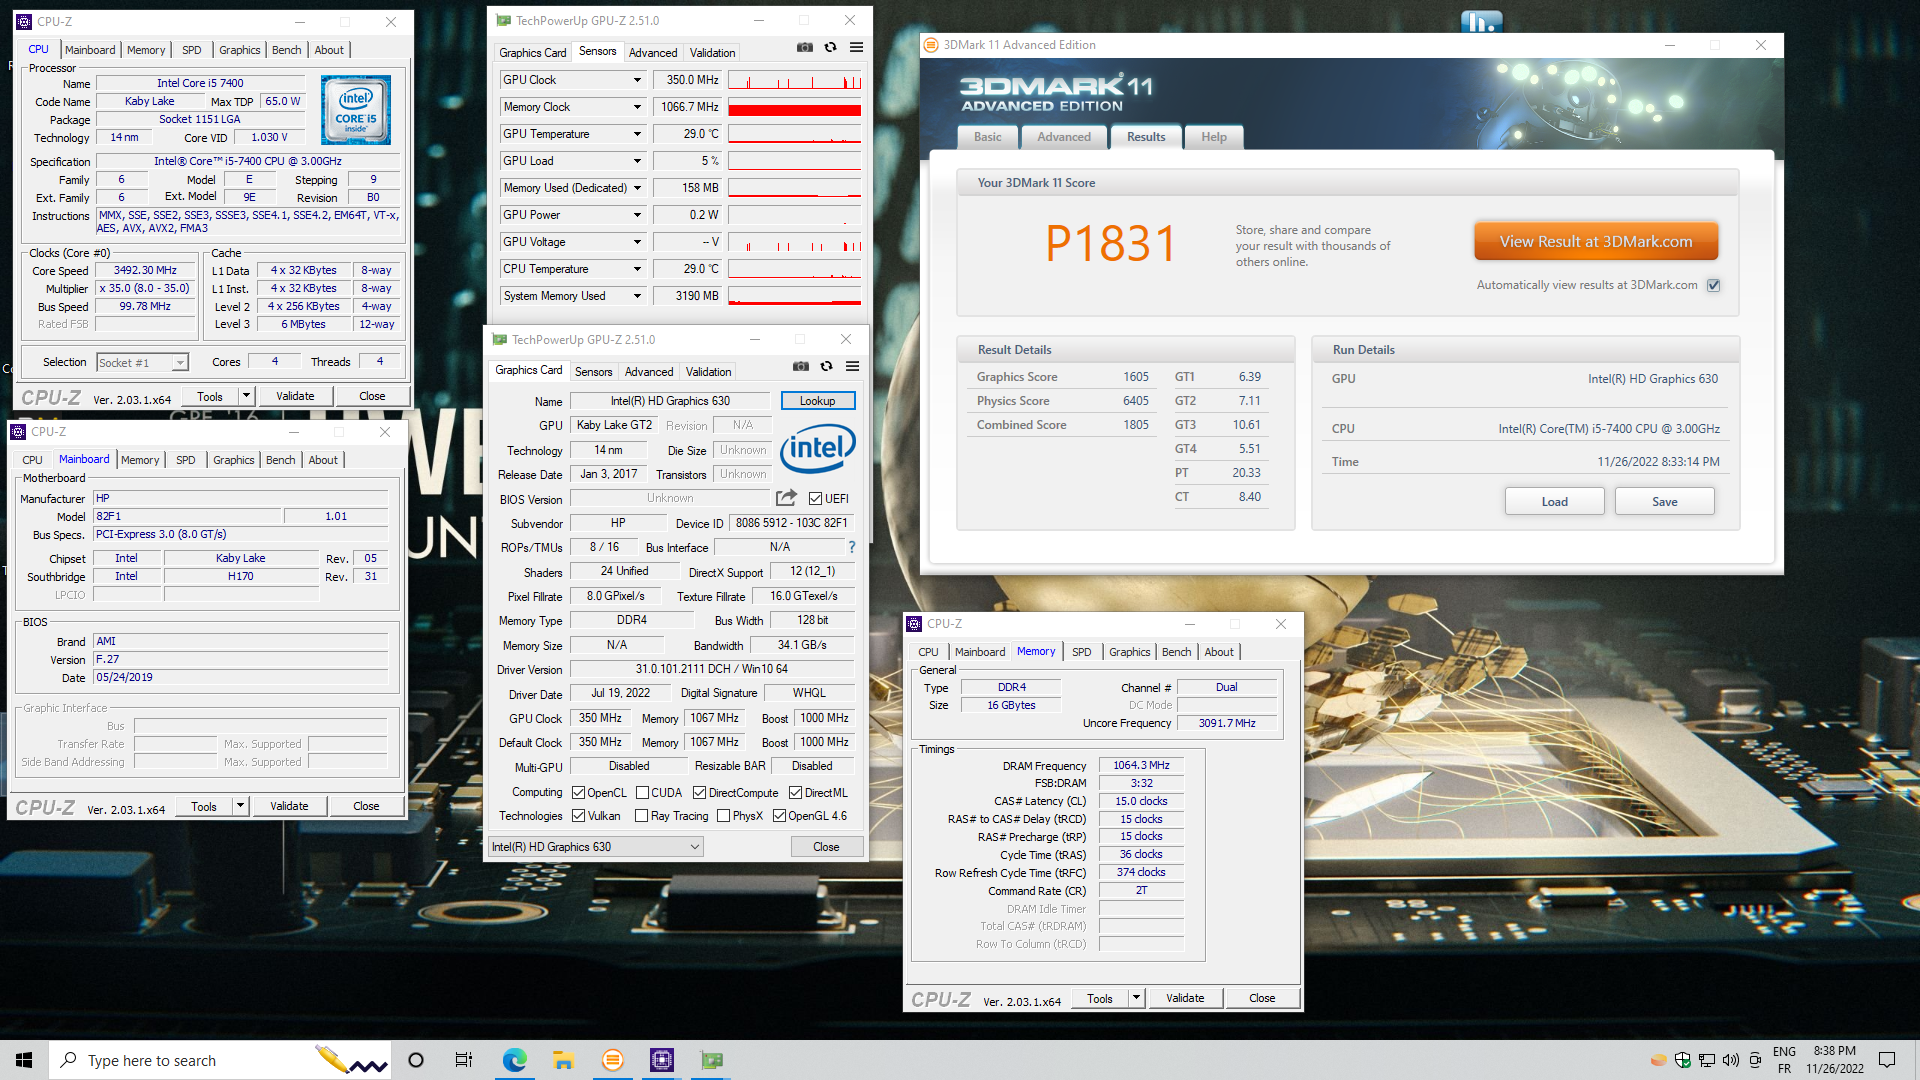This screenshot has height=1080, width=1920.
Task: Click Lookup button in GPU-Z
Action: [817, 401]
